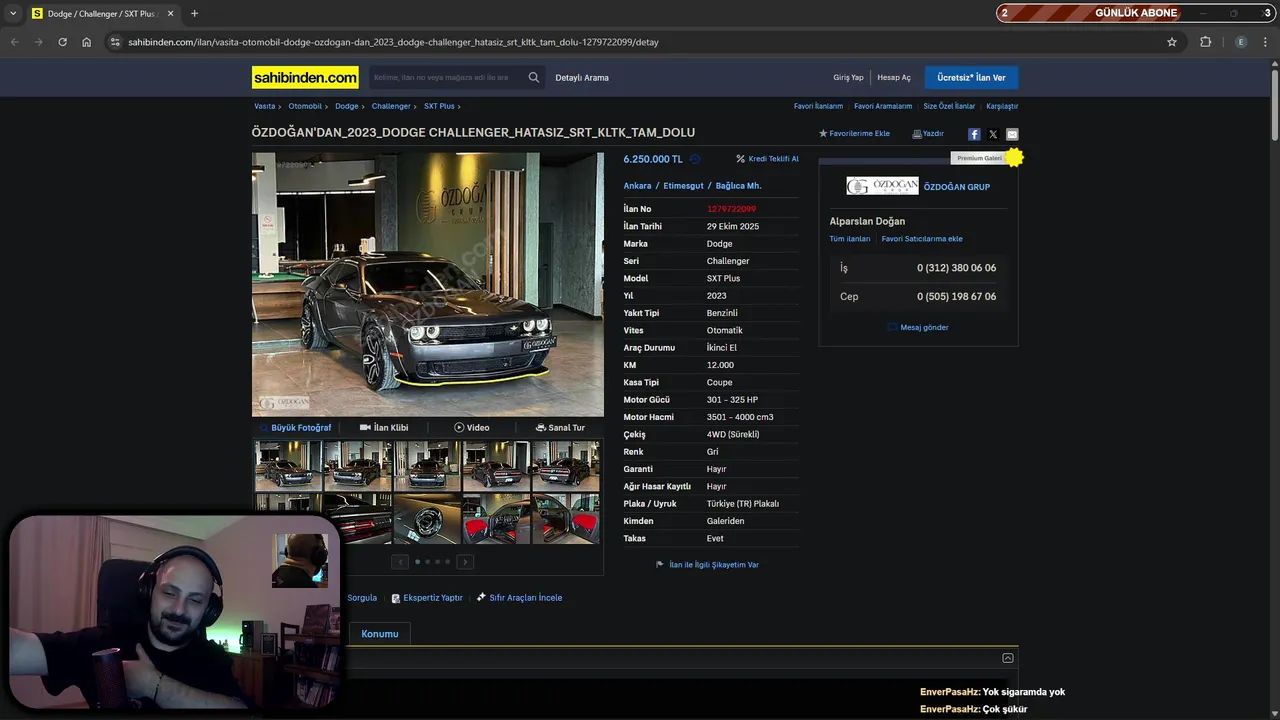Click Otomobil breadcrumb link
This screenshot has width=1280, height=720.
[x=305, y=106]
